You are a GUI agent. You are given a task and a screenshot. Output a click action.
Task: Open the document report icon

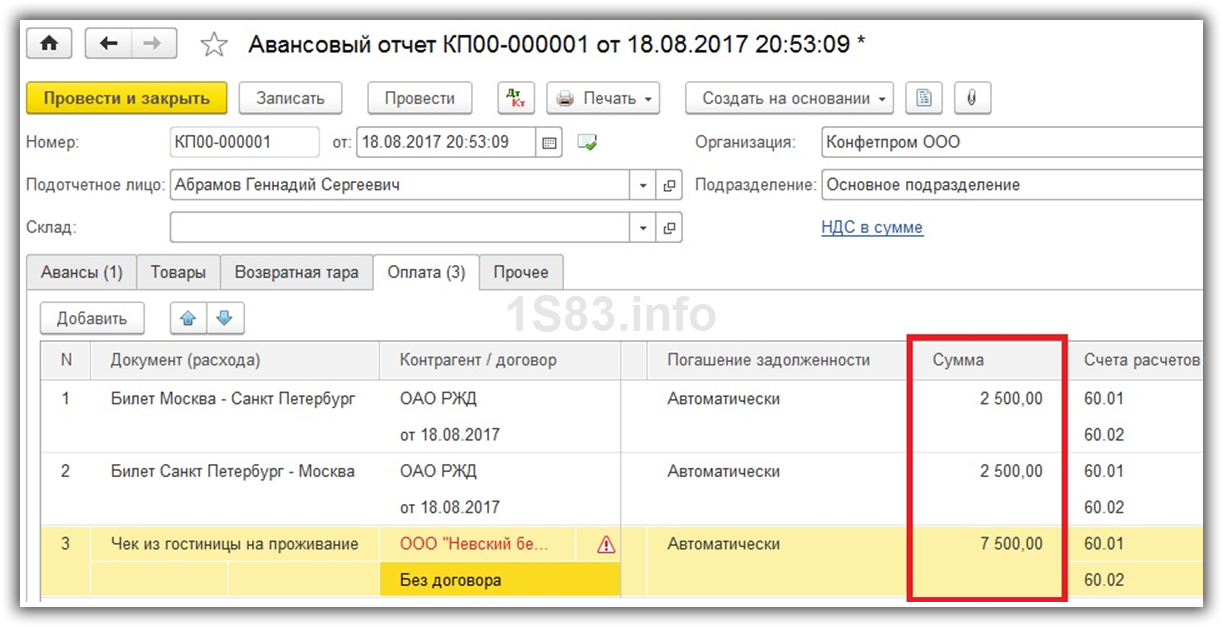(924, 98)
